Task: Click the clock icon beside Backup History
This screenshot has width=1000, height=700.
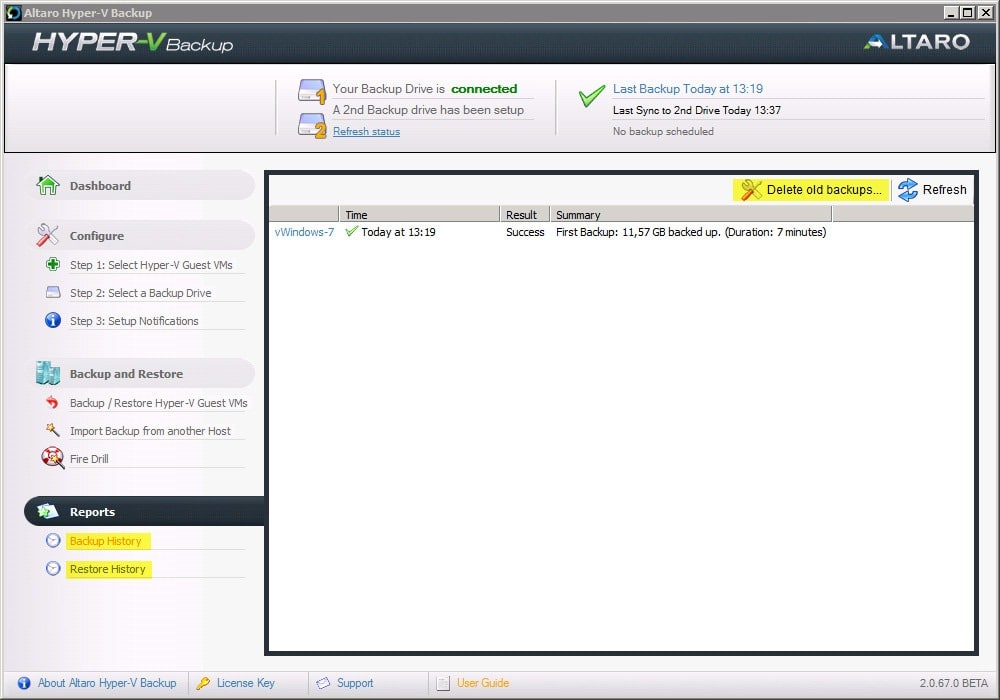Action: [53, 541]
